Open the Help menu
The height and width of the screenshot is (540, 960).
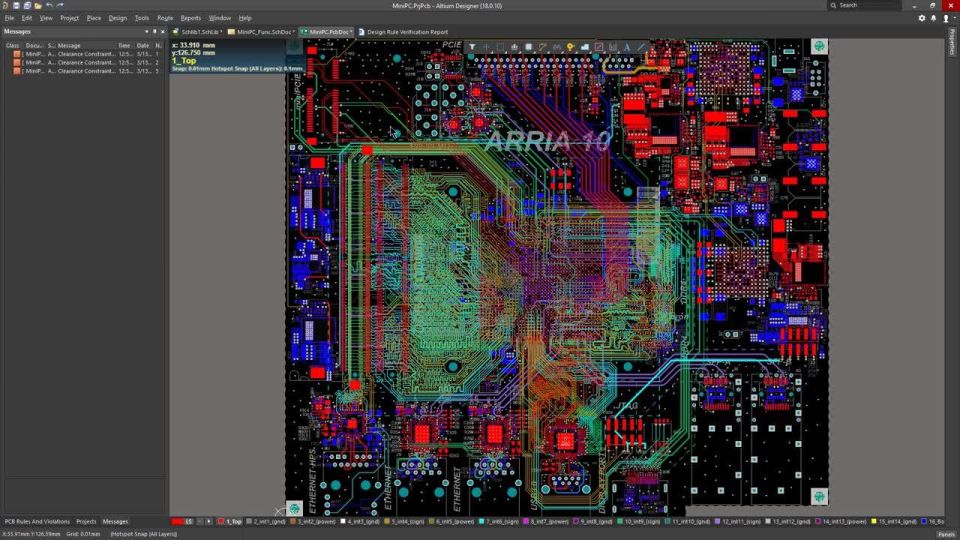pyautogui.click(x=245, y=18)
